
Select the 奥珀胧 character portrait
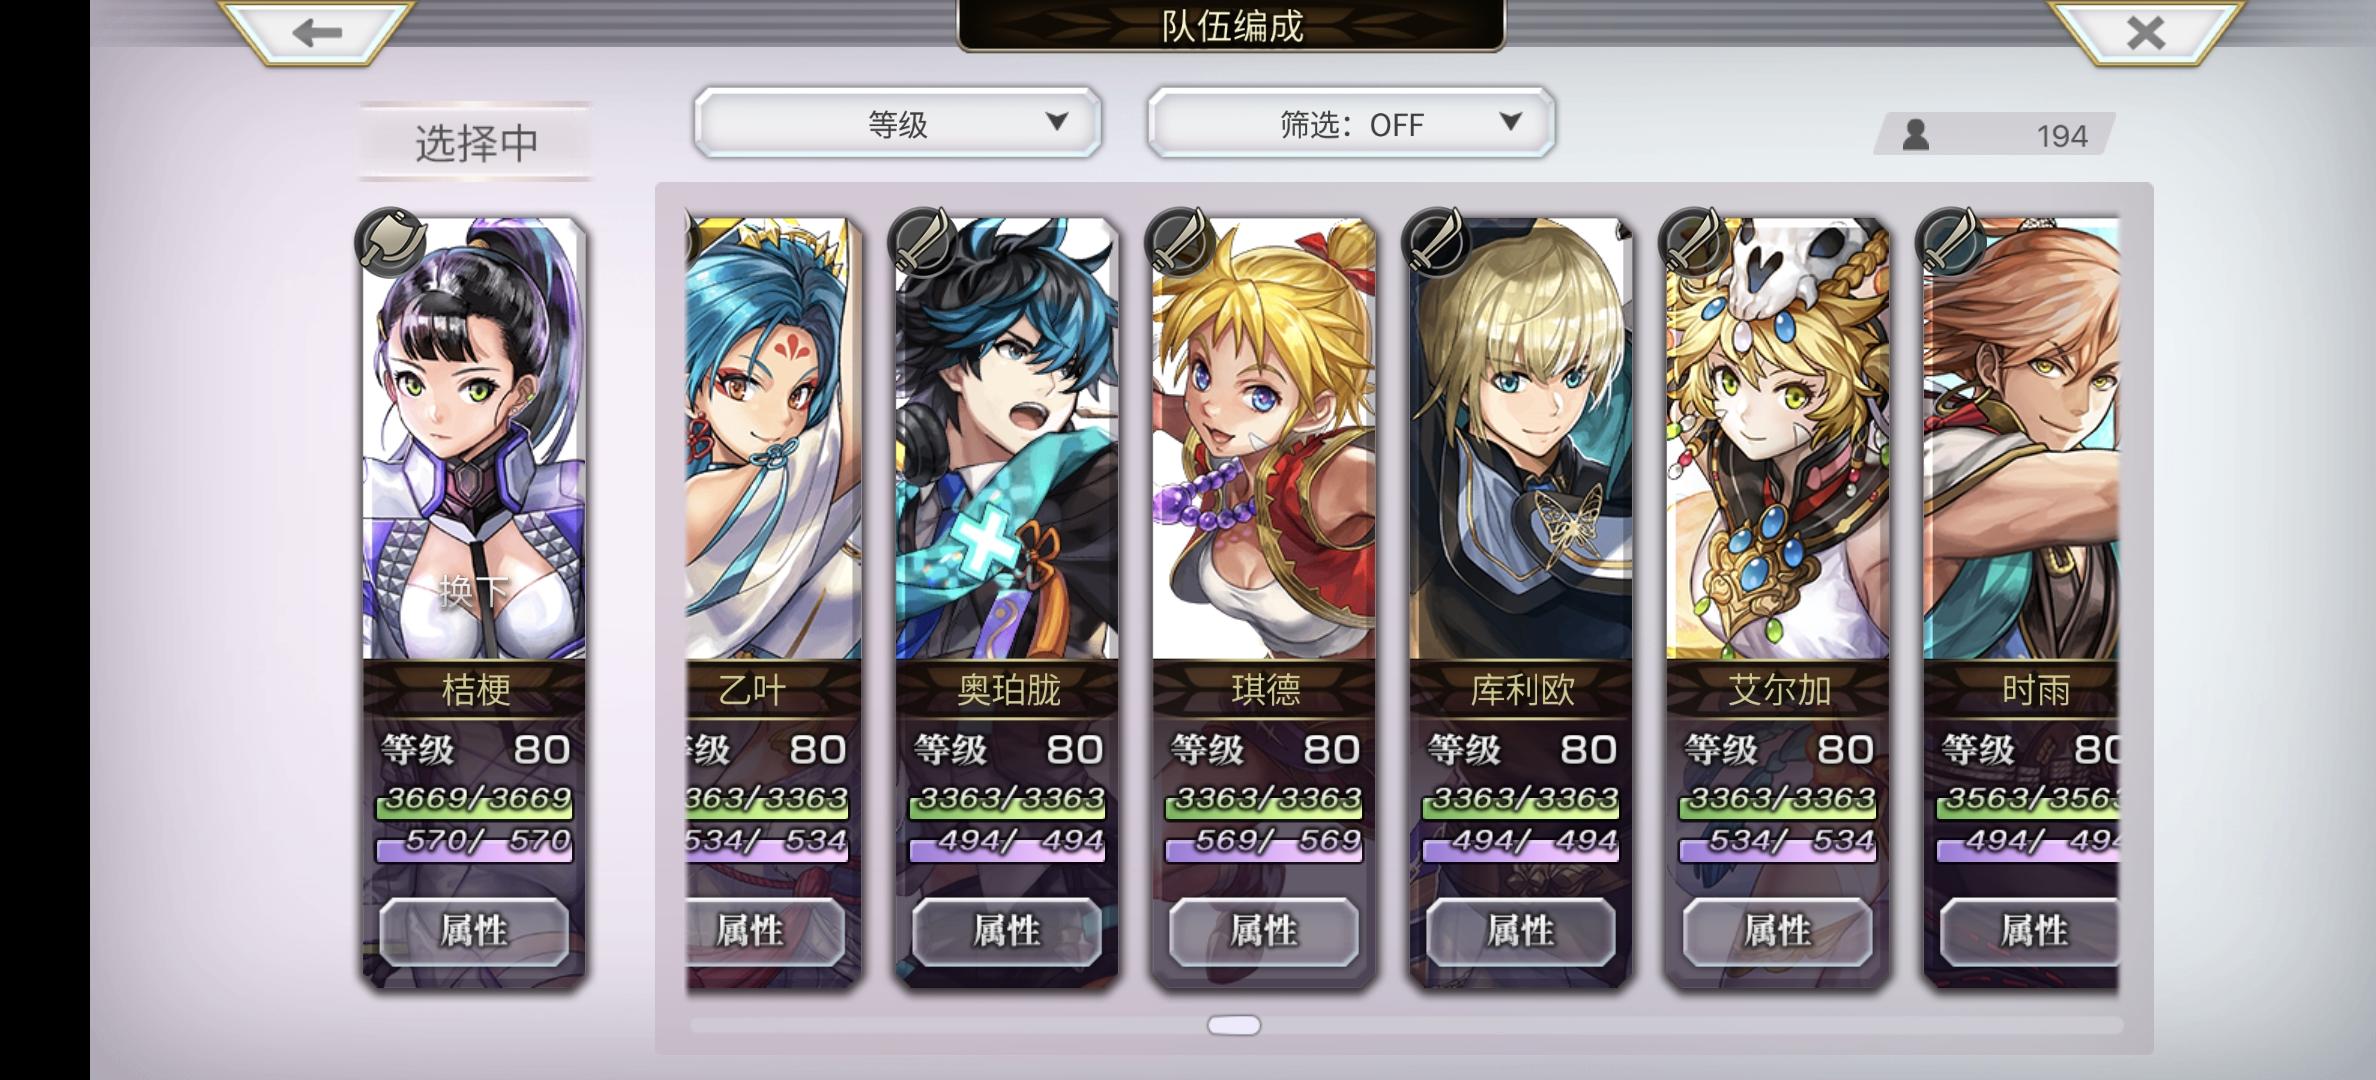click(x=1007, y=439)
